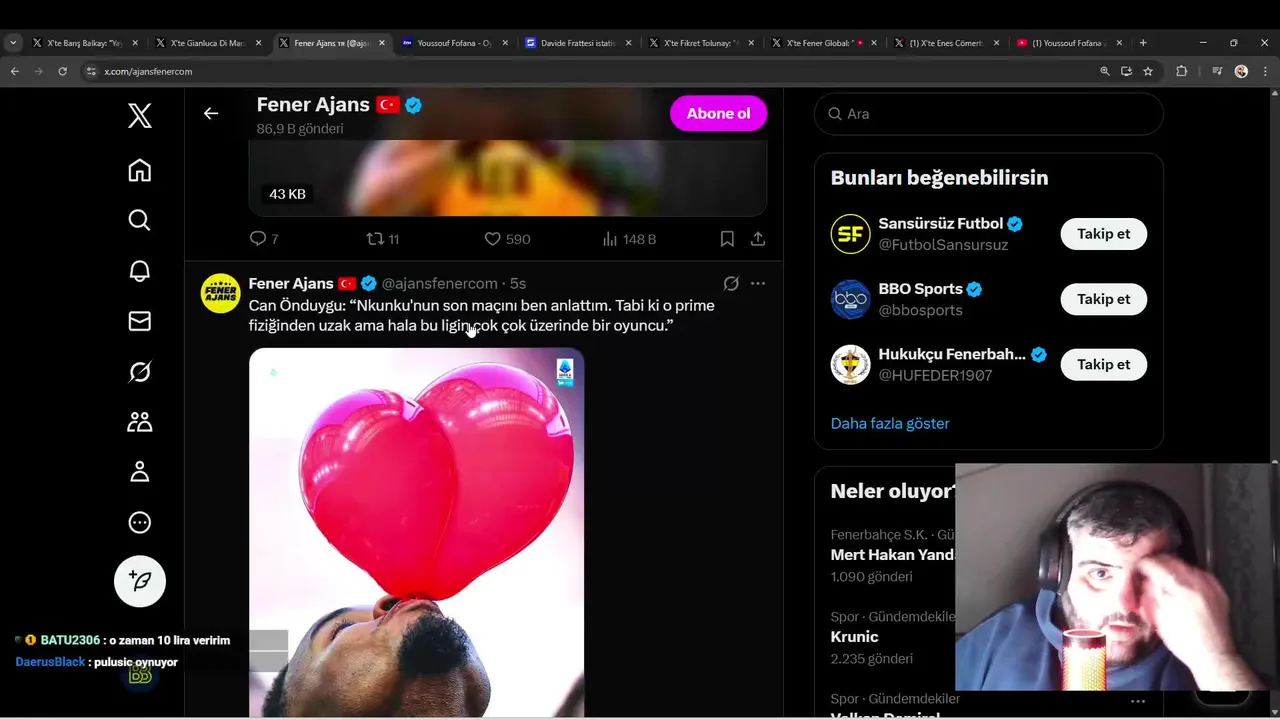The width and height of the screenshot is (1280, 720).
Task: Click the Abone ol subscribe button
Action: pyautogui.click(x=718, y=113)
